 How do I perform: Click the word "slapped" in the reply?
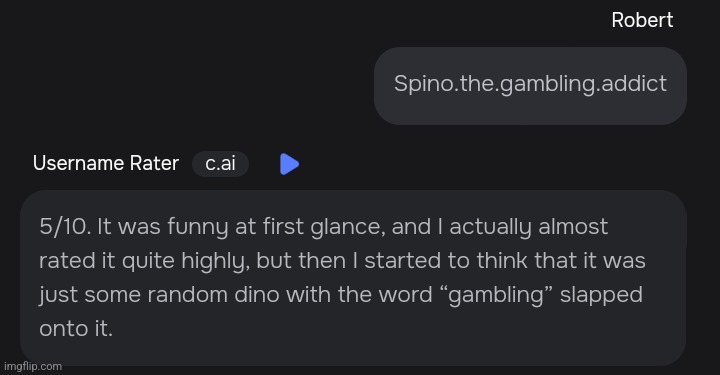pyautogui.click(x=601, y=295)
